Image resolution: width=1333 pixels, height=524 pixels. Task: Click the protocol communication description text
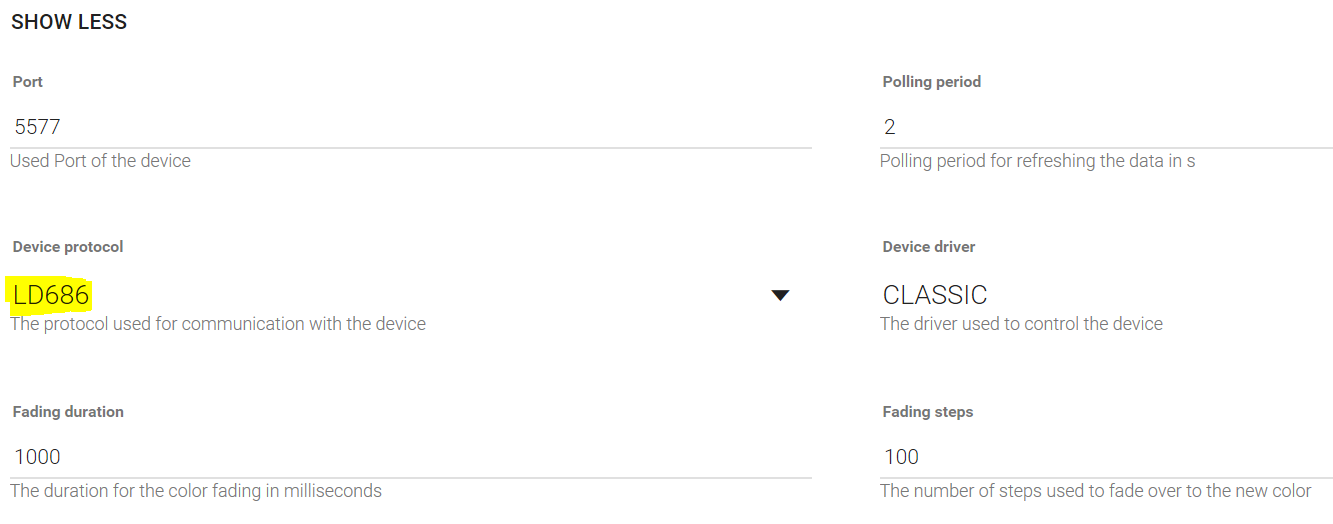click(218, 324)
